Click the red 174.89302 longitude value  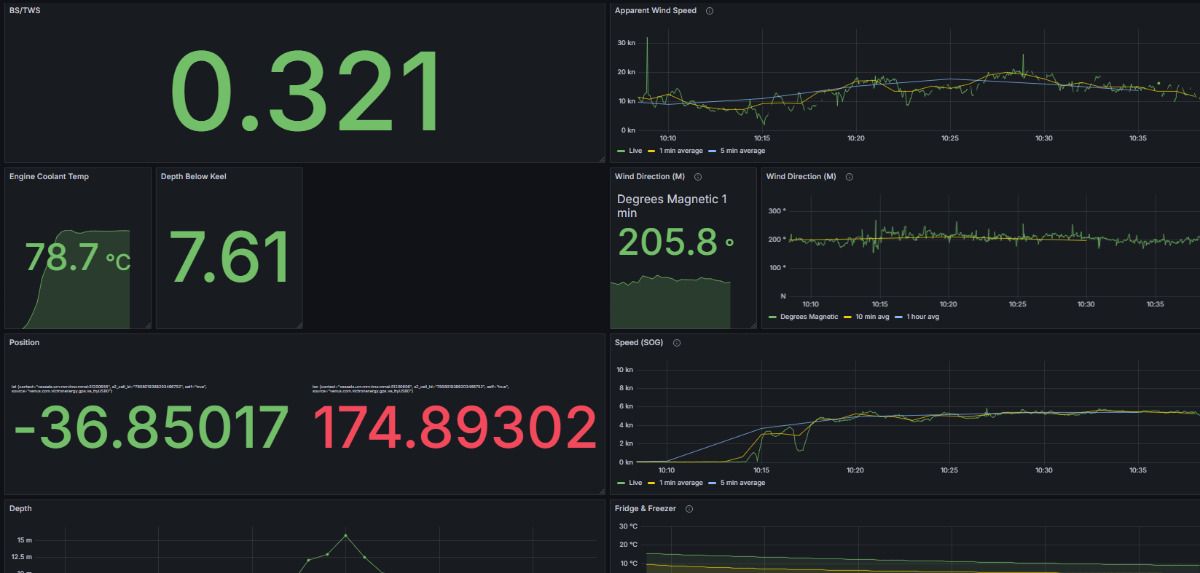tap(455, 429)
